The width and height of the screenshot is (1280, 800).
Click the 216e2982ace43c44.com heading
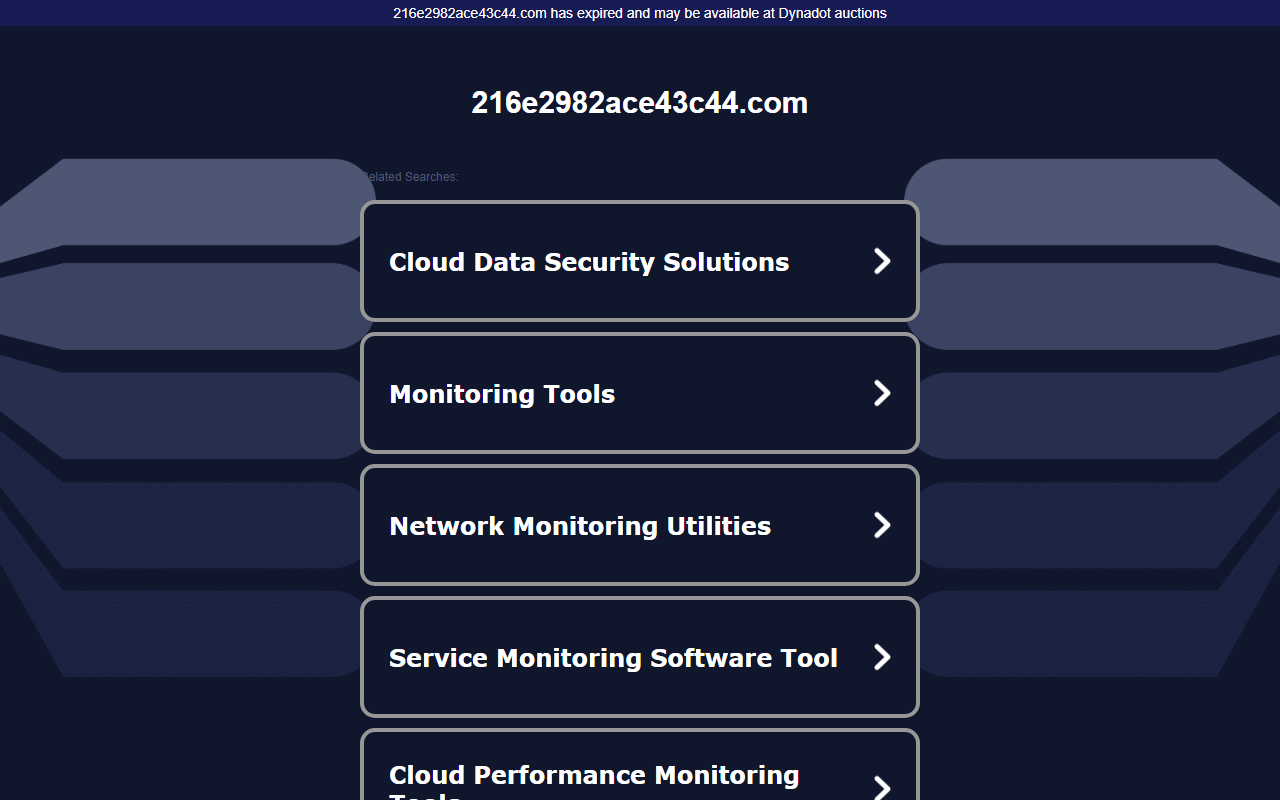pos(640,103)
